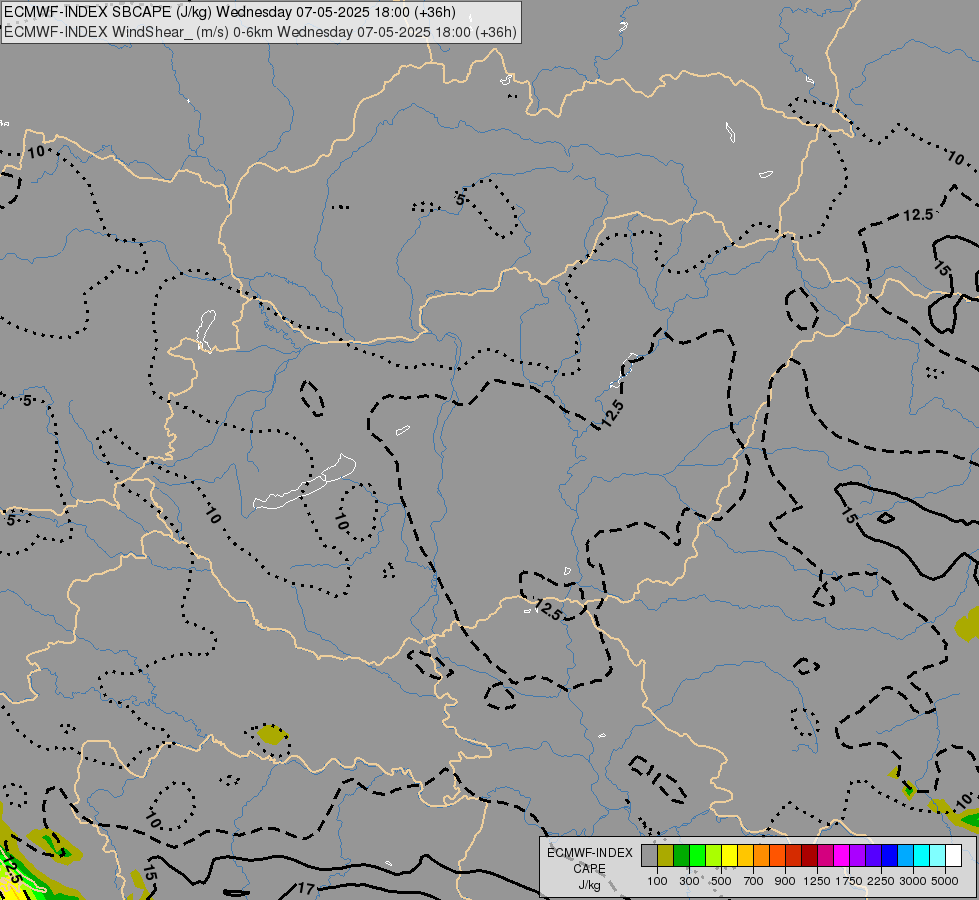This screenshot has width=979, height=900.
Task: Click the legend tick value '700'
Action: tap(754, 881)
